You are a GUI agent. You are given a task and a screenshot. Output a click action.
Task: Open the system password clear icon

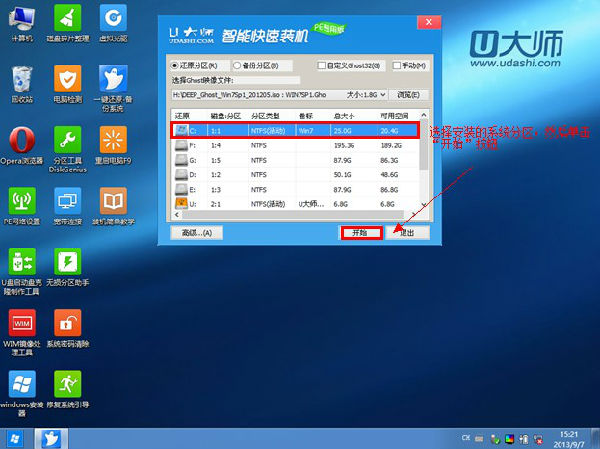point(68,328)
